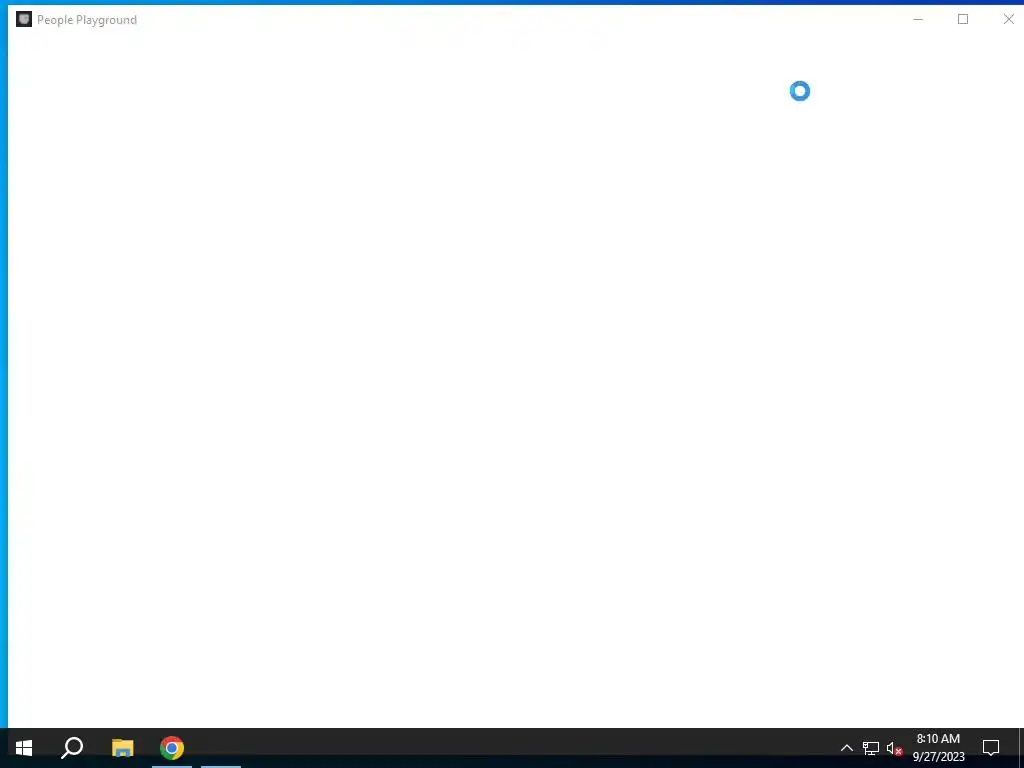
Task: Open the Action Center notifications
Action: (991, 748)
